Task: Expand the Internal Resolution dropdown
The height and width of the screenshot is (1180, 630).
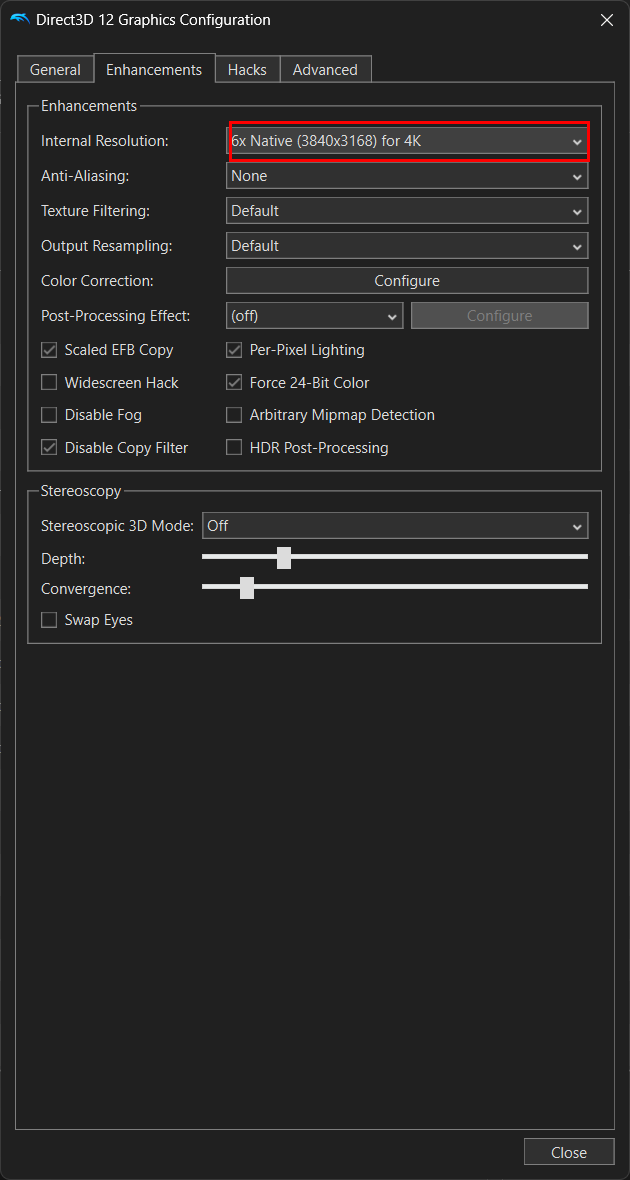Action: [x=408, y=142]
